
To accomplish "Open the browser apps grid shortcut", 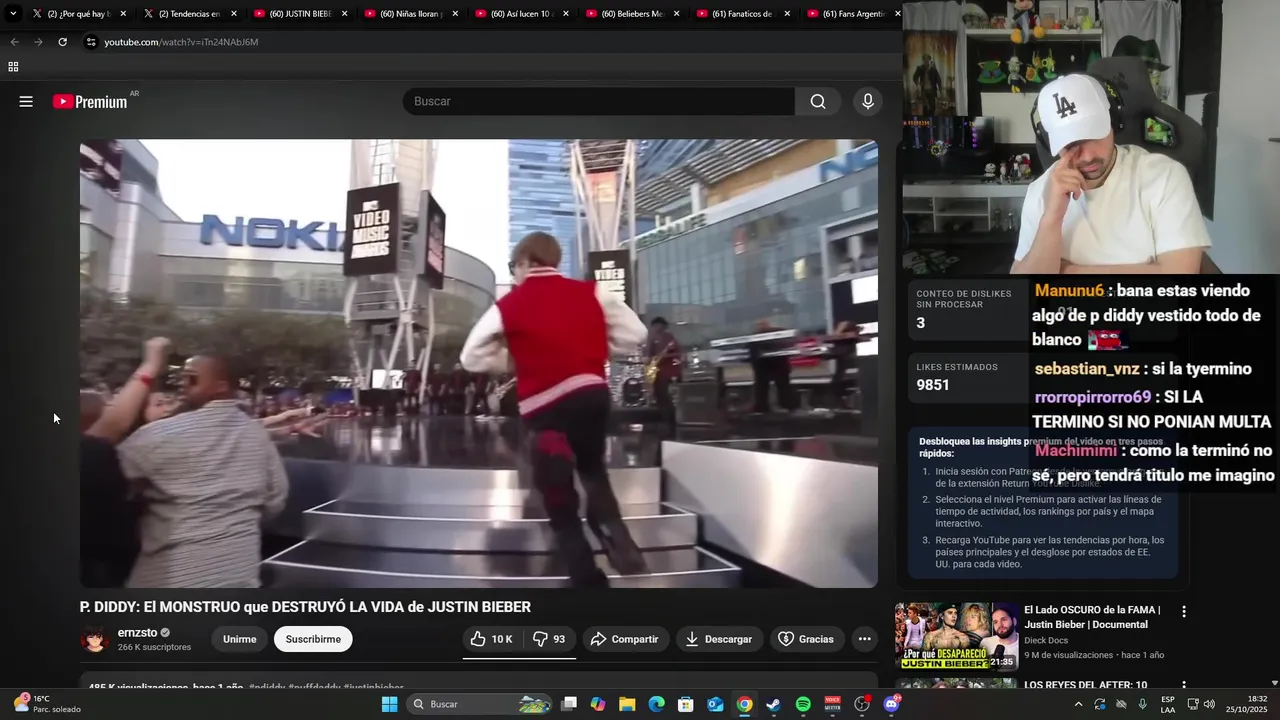I will [x=13, y=67].
